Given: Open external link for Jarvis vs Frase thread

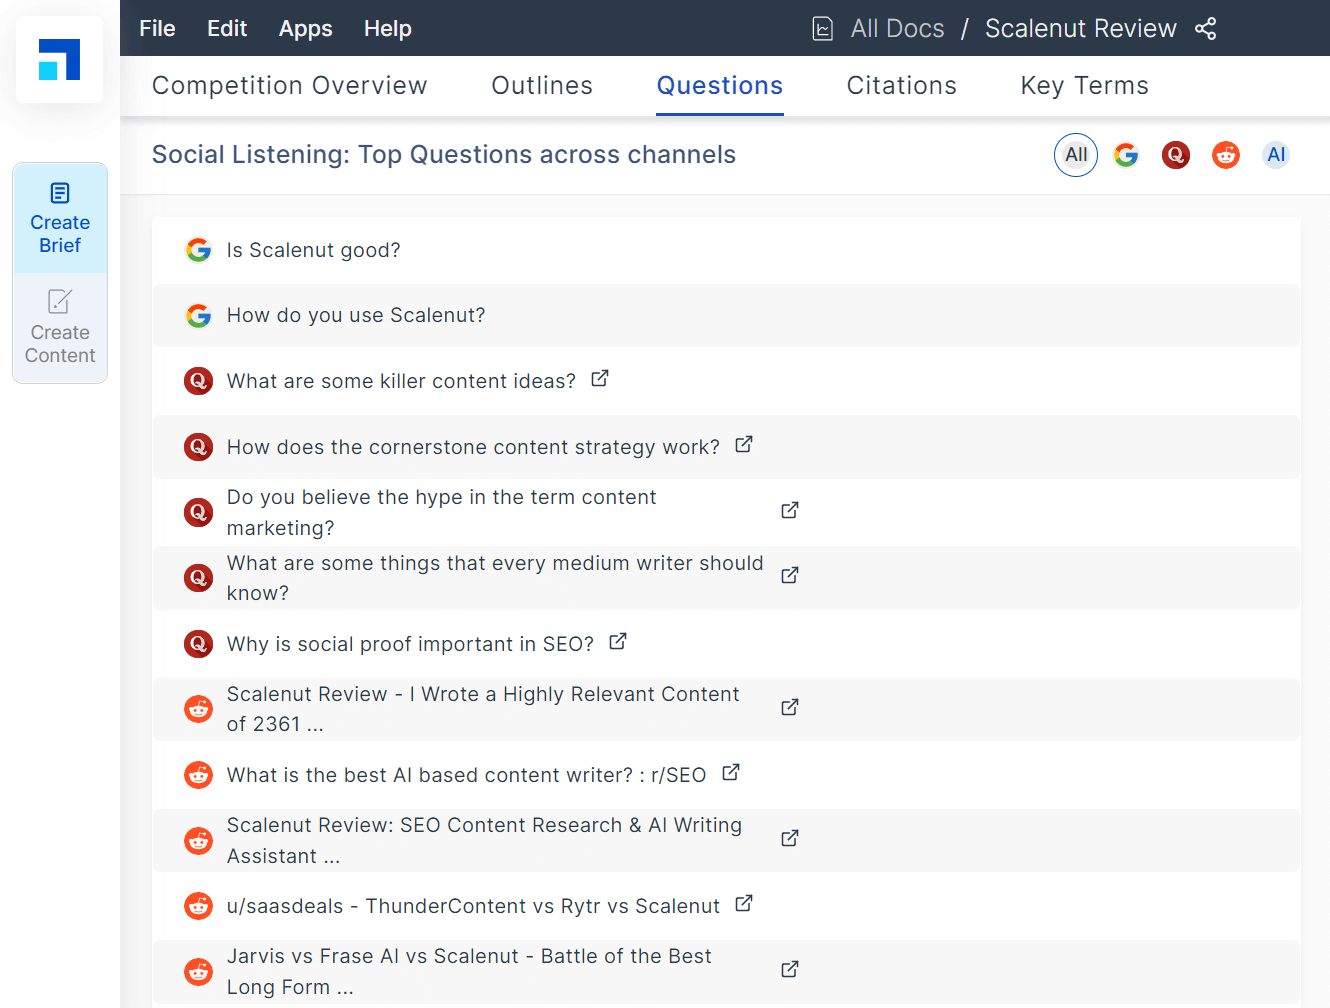Looking at the screenshot, I should (789, 969).
